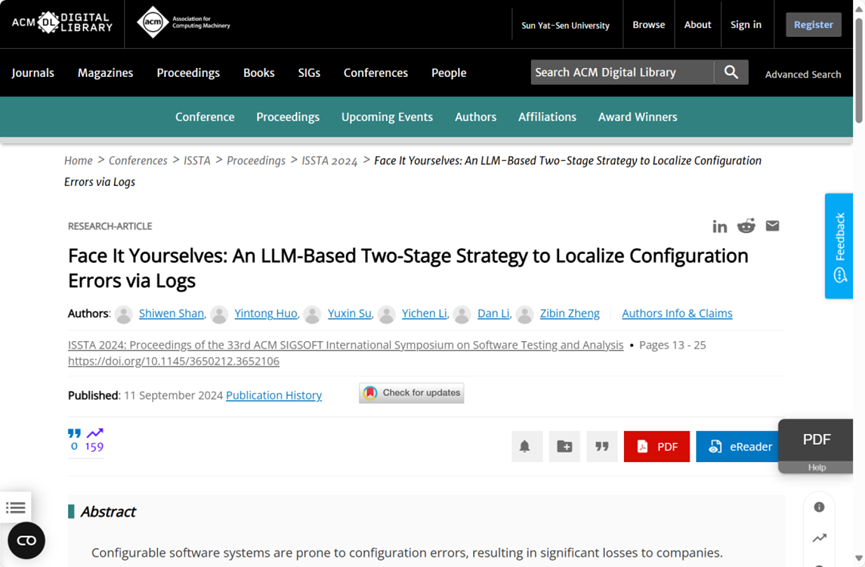This screenshot has height=567, width=865.
Task: Select the Award Winners tab
Action: pyautogui.click(x=637, y=117)
